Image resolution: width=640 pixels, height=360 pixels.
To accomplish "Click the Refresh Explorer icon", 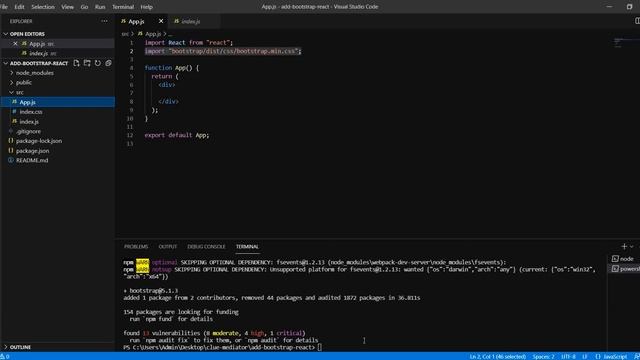I will pyautogui.click(x=98, y=63).
